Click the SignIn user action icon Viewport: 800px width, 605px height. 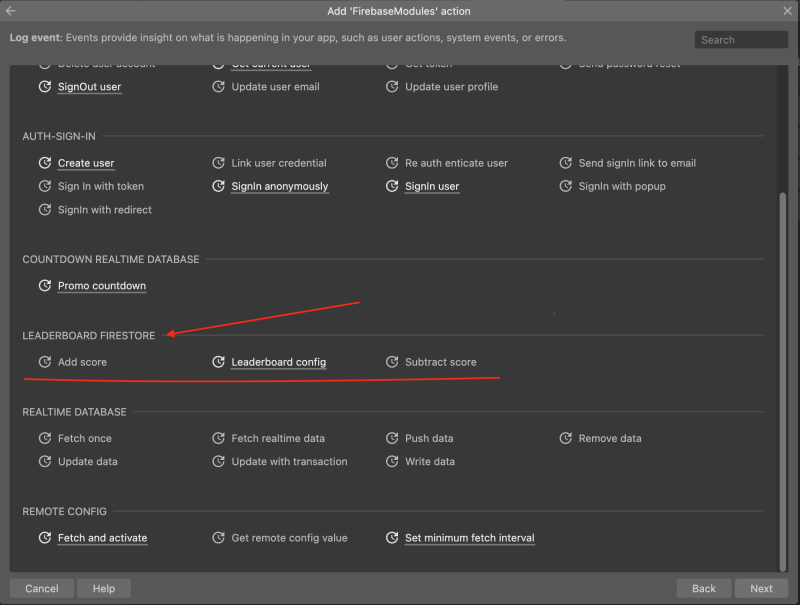(x=392, y=186)
